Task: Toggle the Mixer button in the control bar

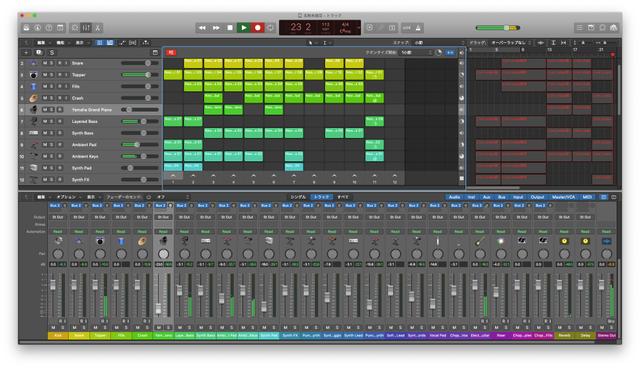Action: click(86, 28)
